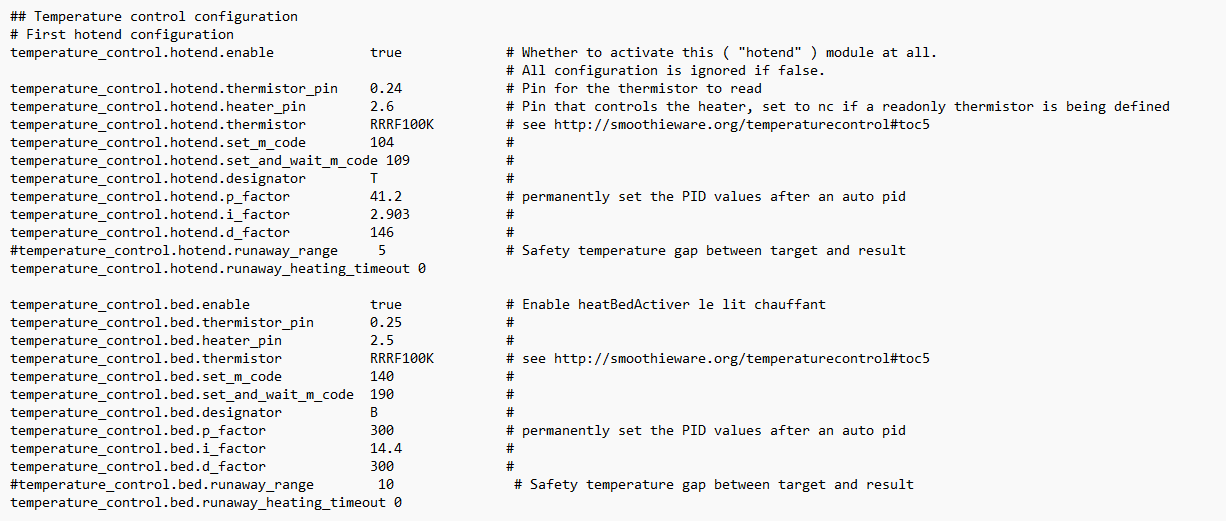Select the hotend thermistor_pin value 0.24
The image size is (1226, 521).
386,88
